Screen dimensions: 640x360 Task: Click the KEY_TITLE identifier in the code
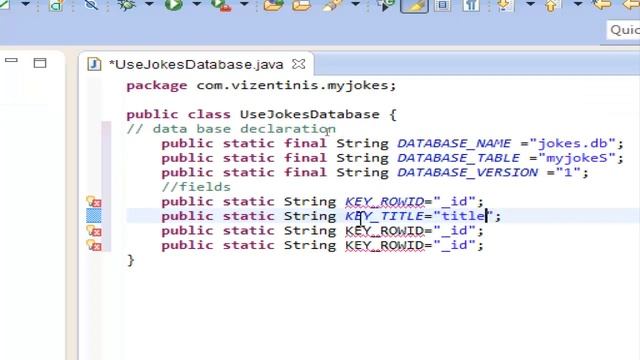384,216
